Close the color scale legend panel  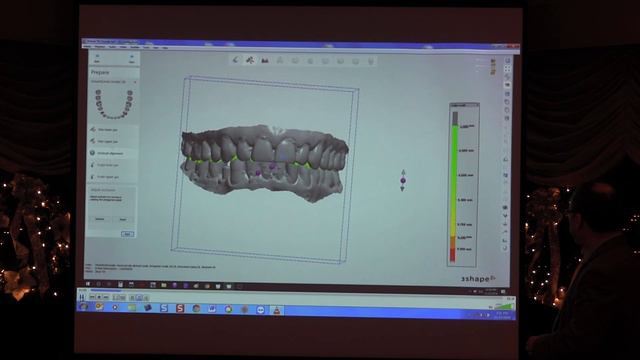477,105
